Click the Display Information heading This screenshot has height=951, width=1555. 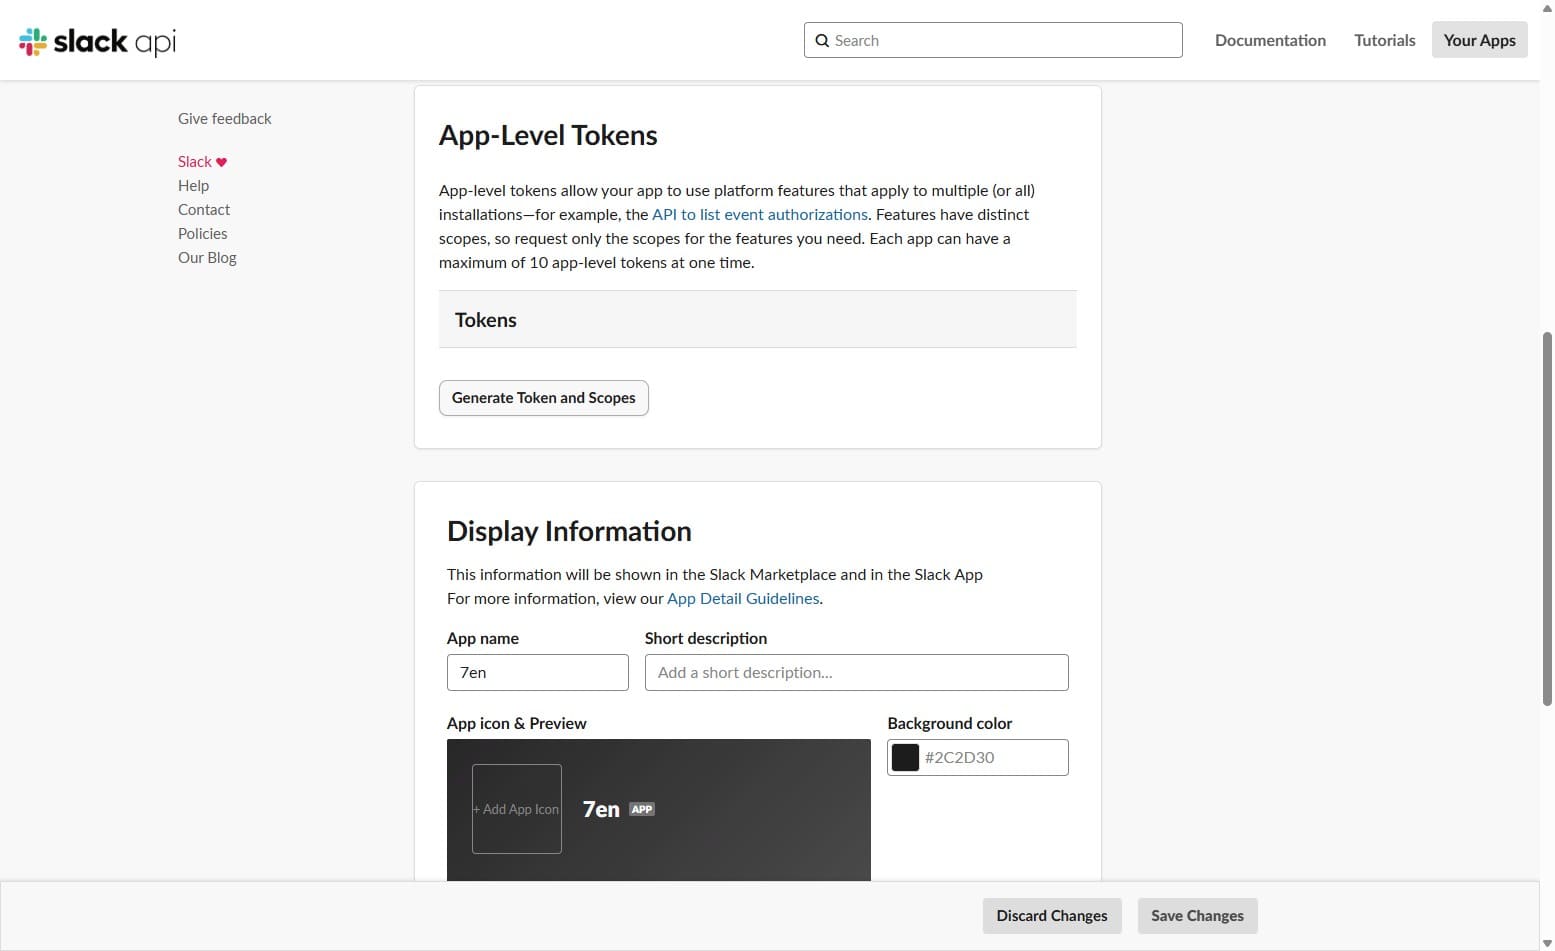coord(569,531)
